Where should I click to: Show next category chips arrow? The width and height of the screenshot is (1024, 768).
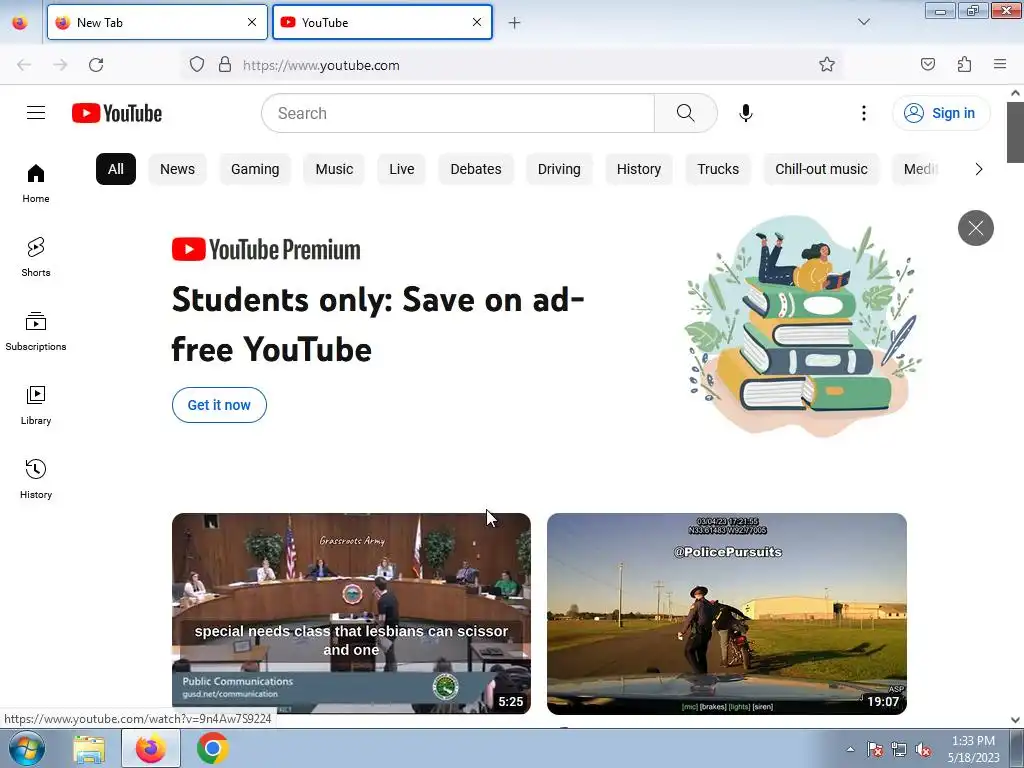[x=978, y=169]
